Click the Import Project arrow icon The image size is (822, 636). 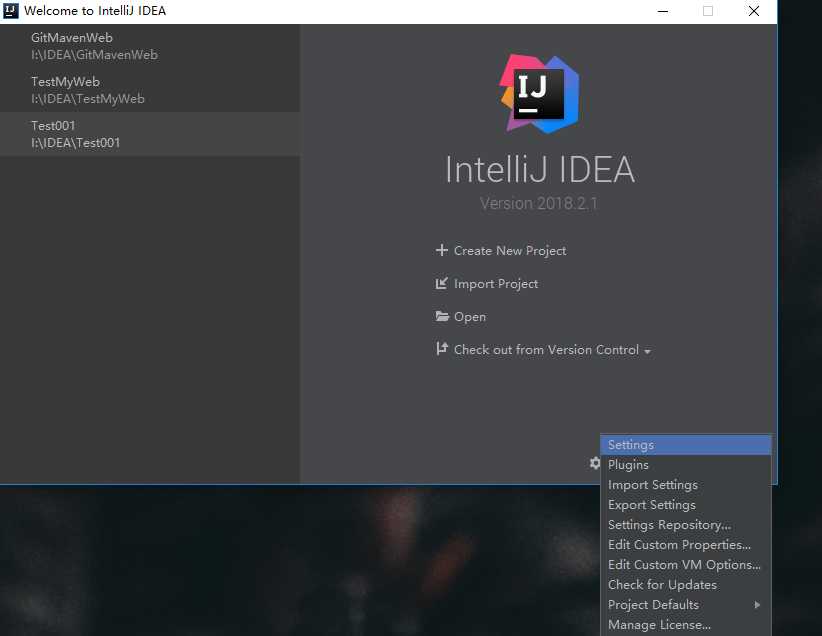pos(441,283)
